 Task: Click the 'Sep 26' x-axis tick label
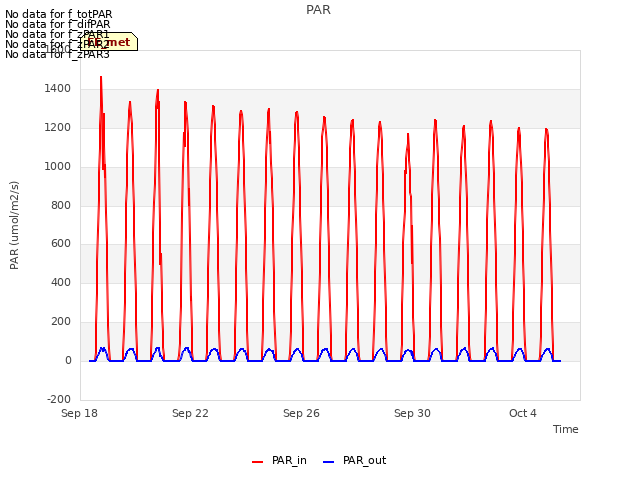click(x=302, y=413)
